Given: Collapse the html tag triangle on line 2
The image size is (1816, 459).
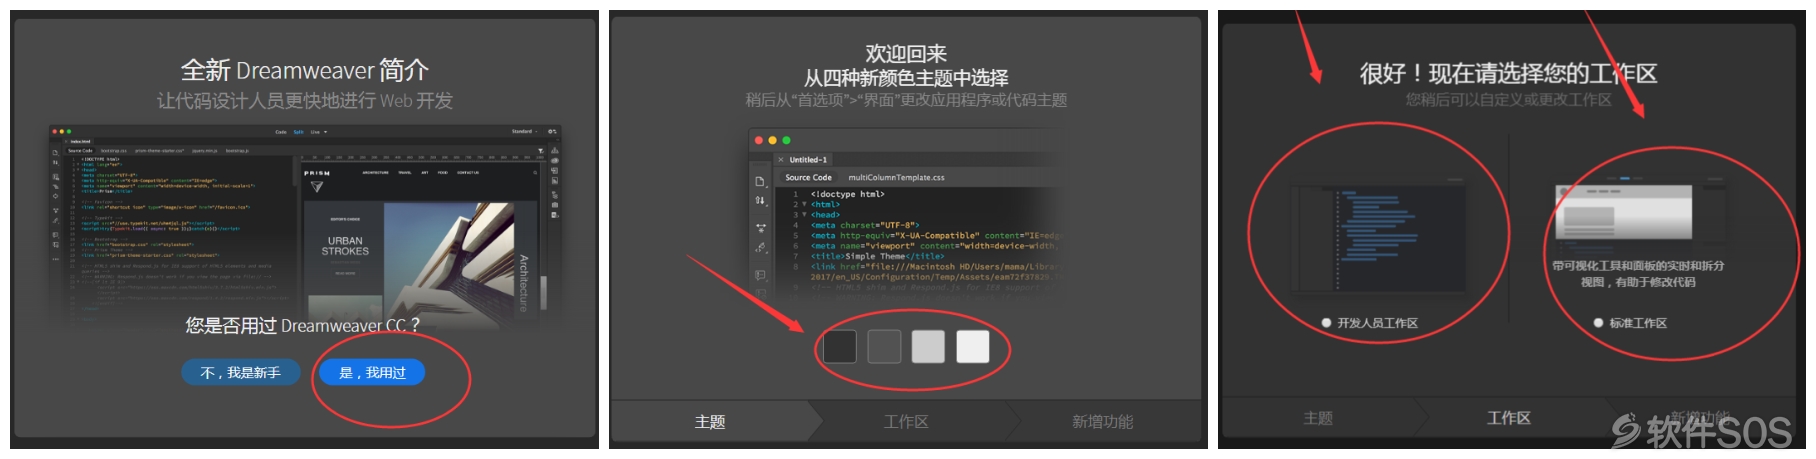Looking at the screenshot, I should tap(804, 204).
